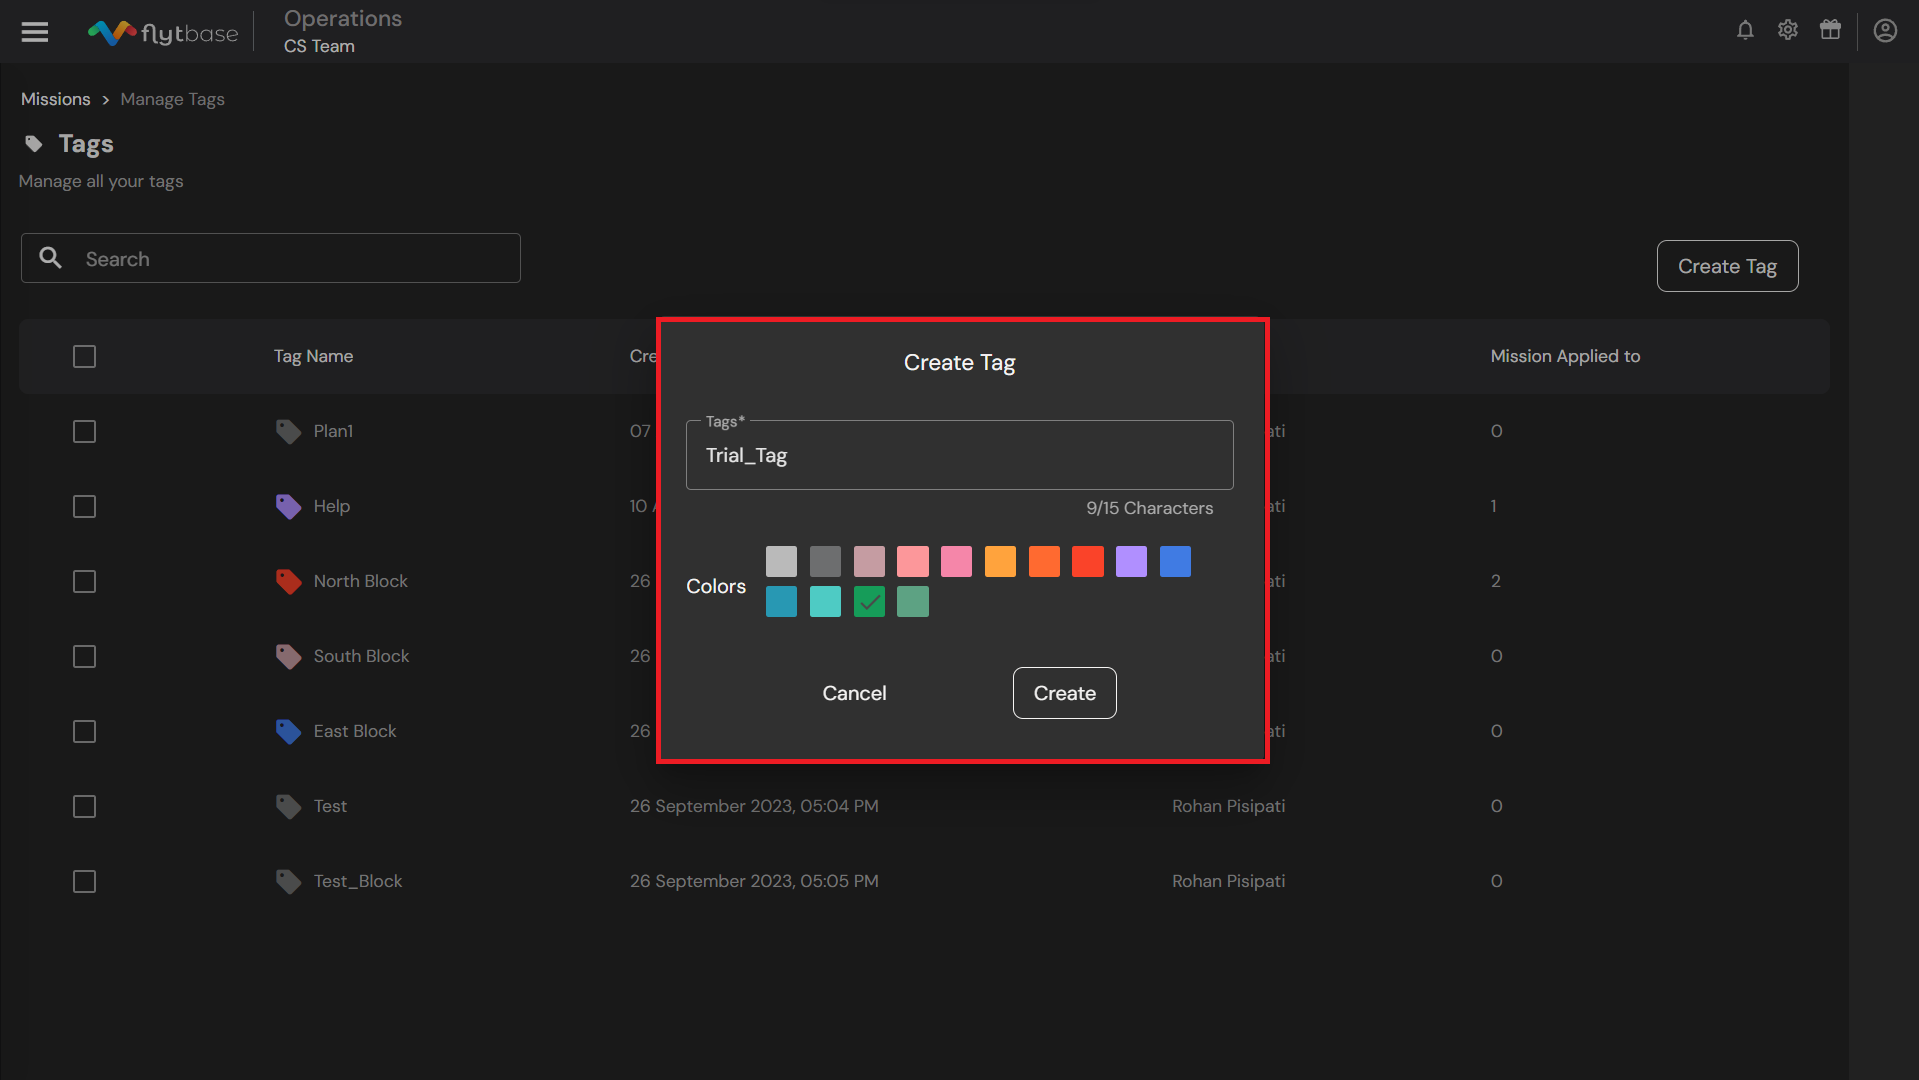1919x1080 pixels.
Task: Open the settings gear icon
Action: 1788,30
